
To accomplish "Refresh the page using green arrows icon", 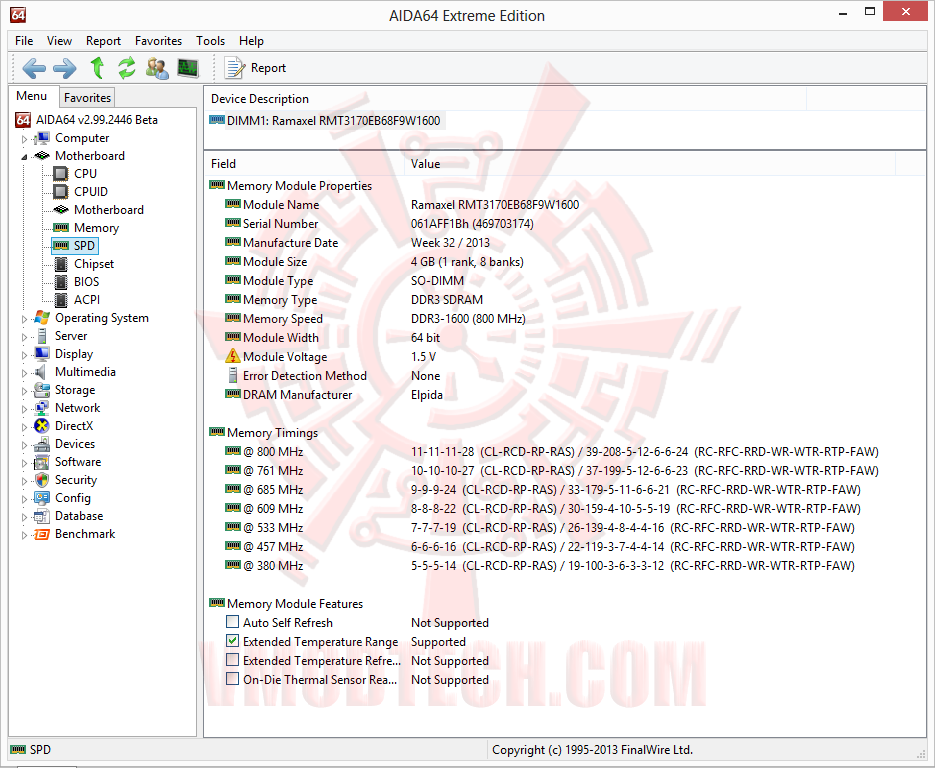I will click(126, 68).
